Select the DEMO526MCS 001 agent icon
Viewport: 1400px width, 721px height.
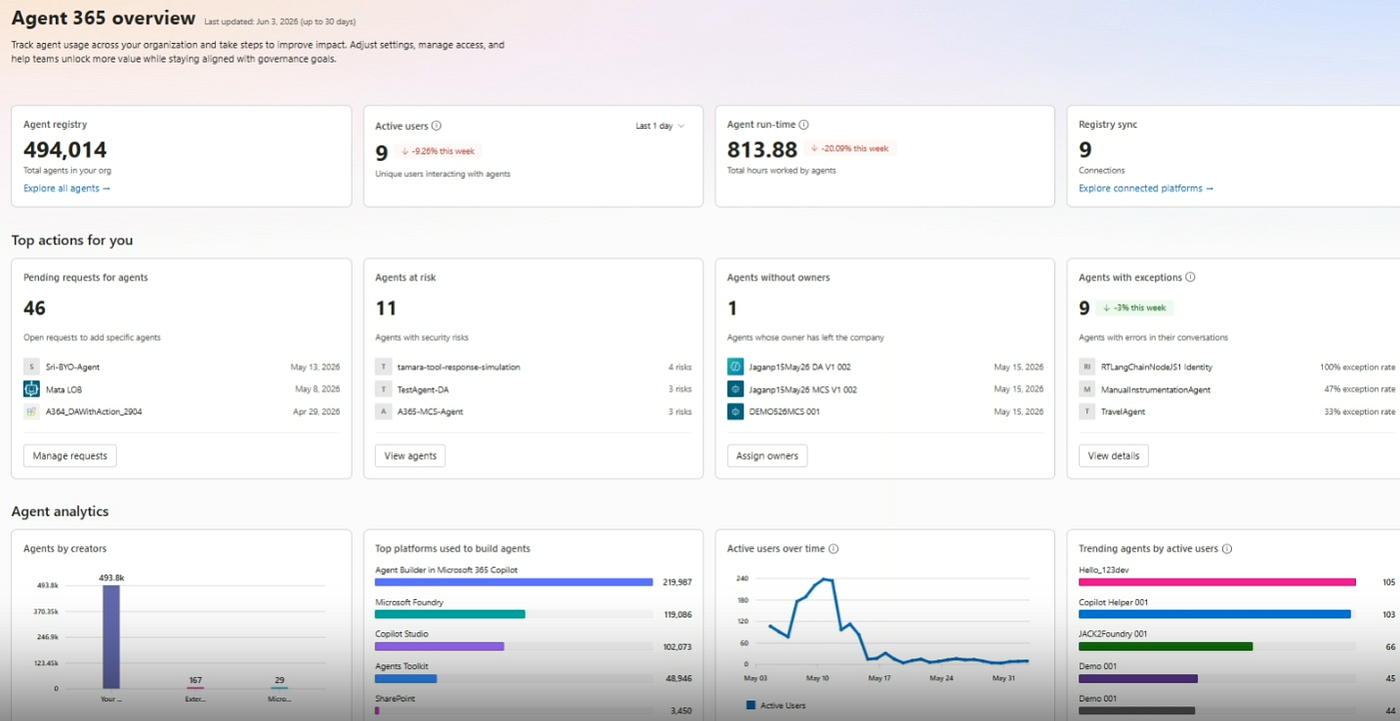[735, 411]
